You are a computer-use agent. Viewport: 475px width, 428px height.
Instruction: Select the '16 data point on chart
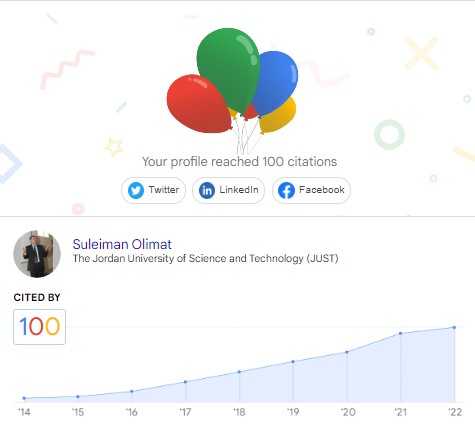(x=132, y=391)
